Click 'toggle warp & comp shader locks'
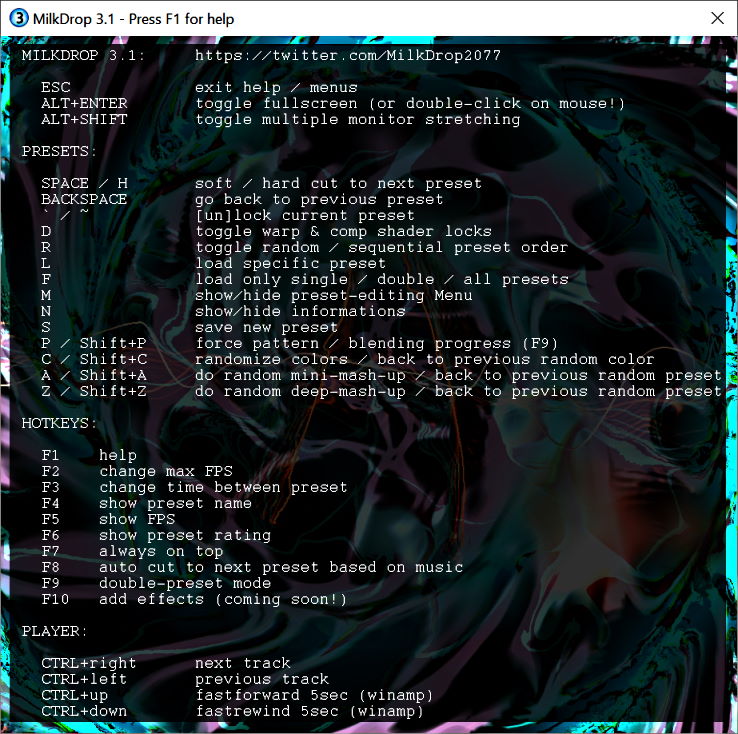This screenshot has height=734, width=738. coord(344,231)
